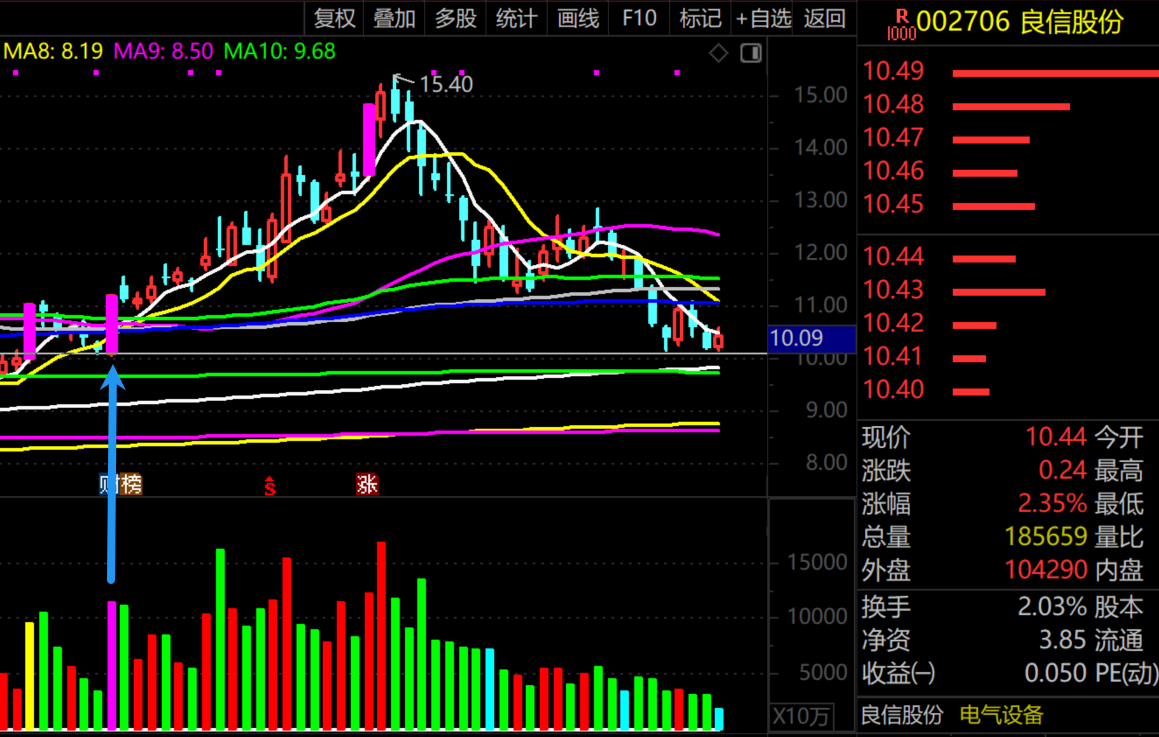
Task: Click the 画线 drawing tools button
Action: point(577,18)
